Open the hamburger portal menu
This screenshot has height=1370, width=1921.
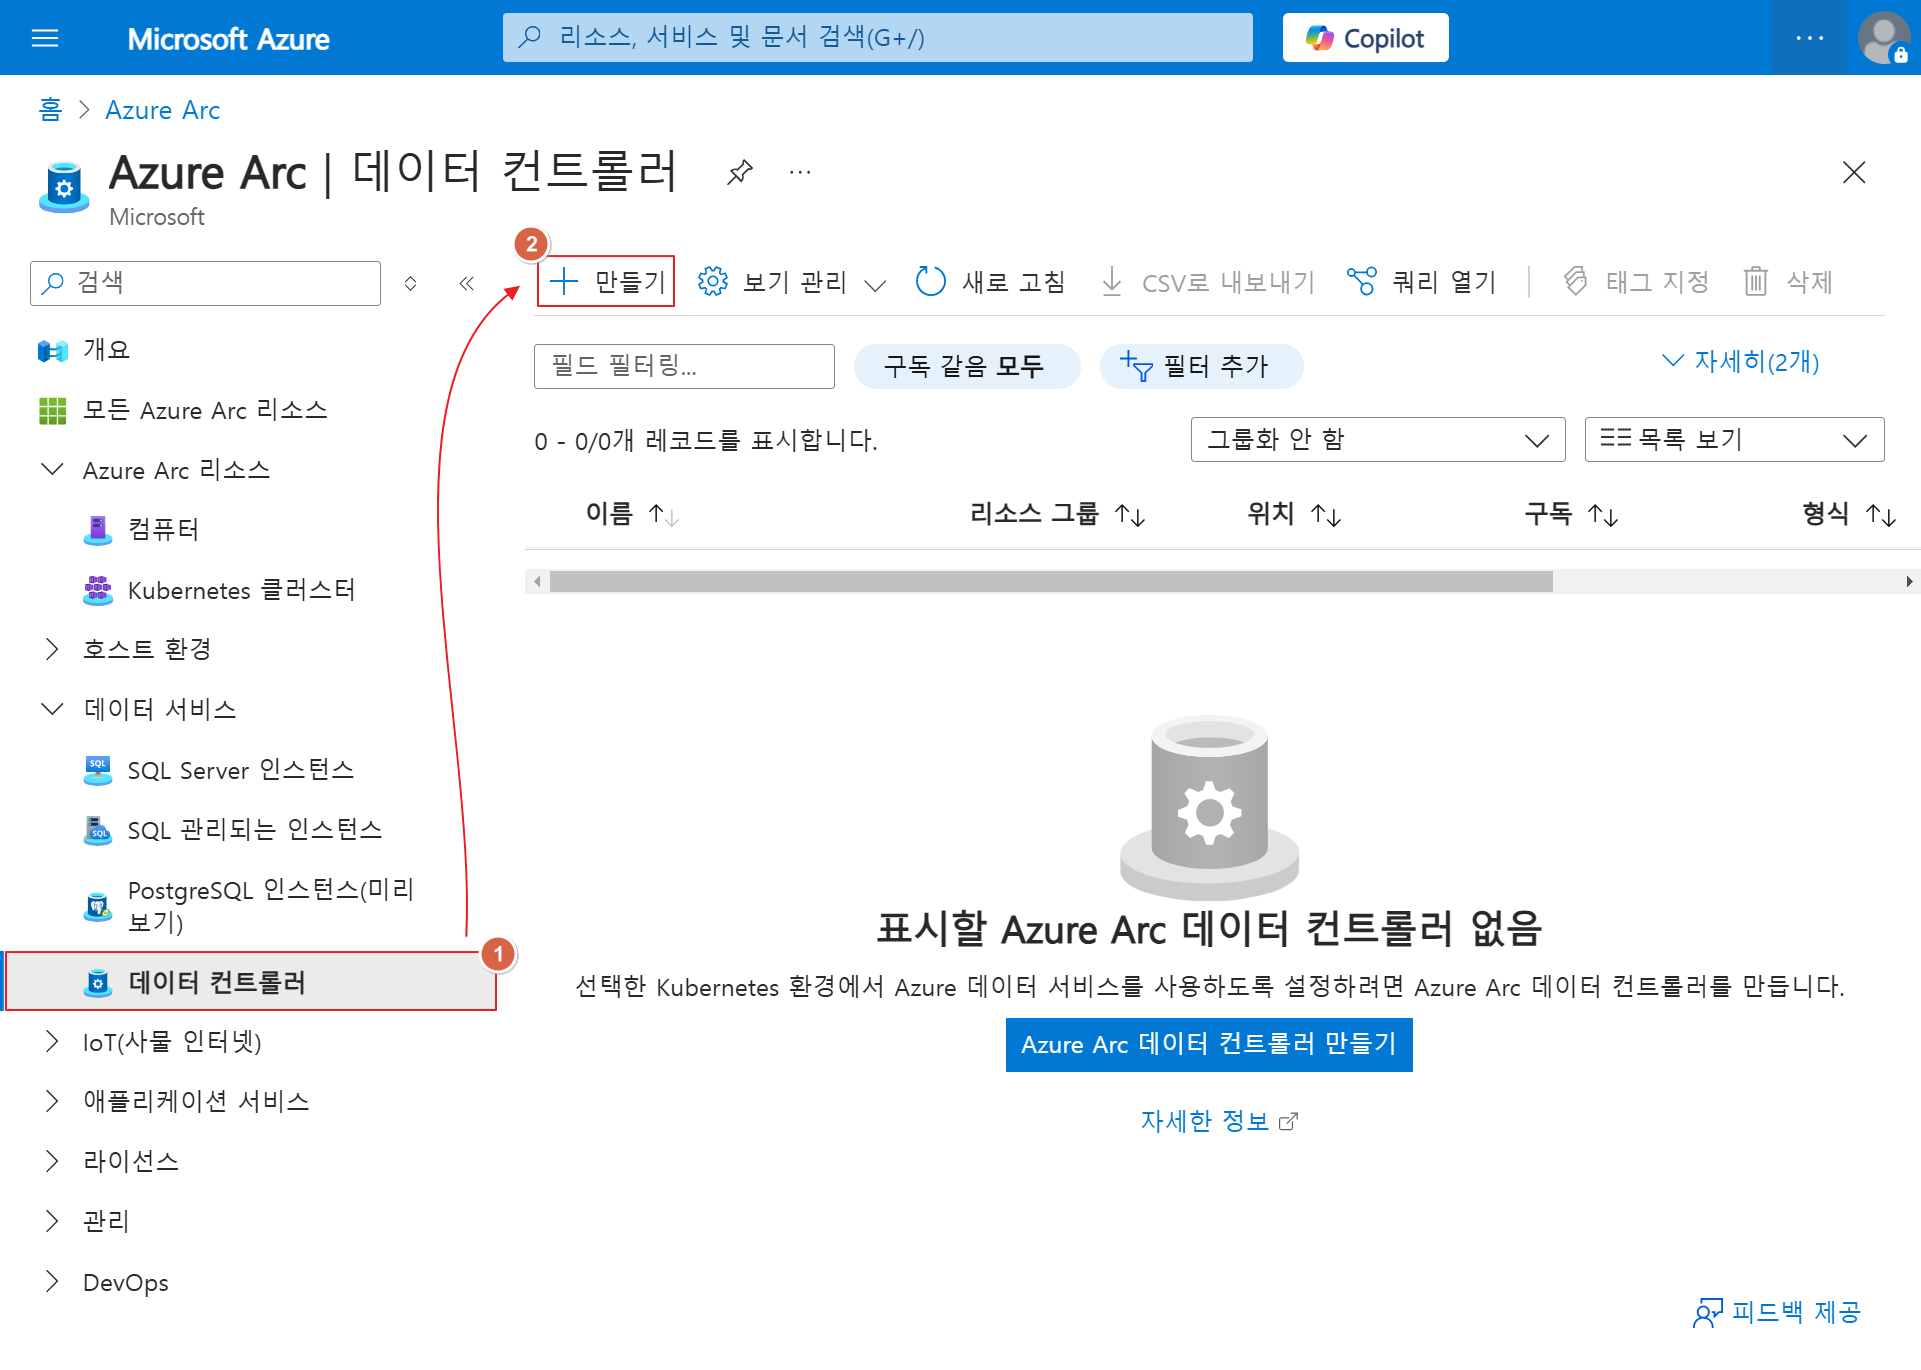[45, 38]
